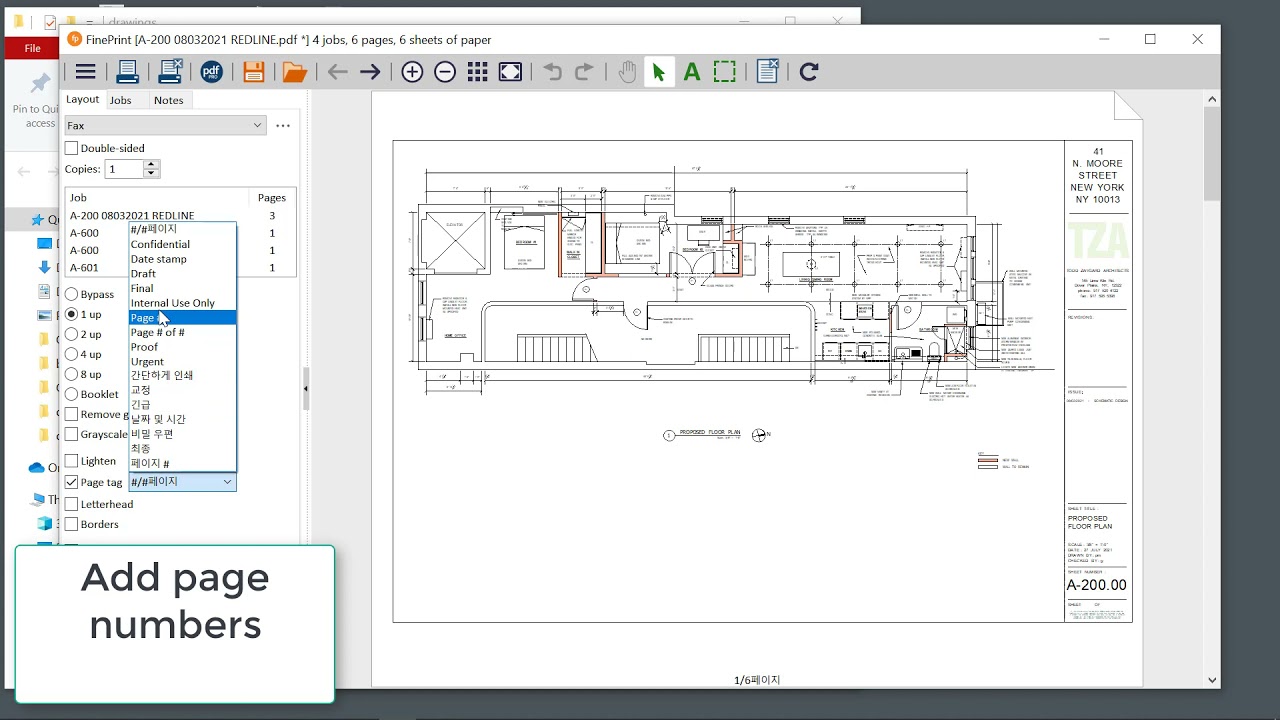Enable the Letterhead checkbox
Viewport: 1280px width, 720px height.
point(71,504)
